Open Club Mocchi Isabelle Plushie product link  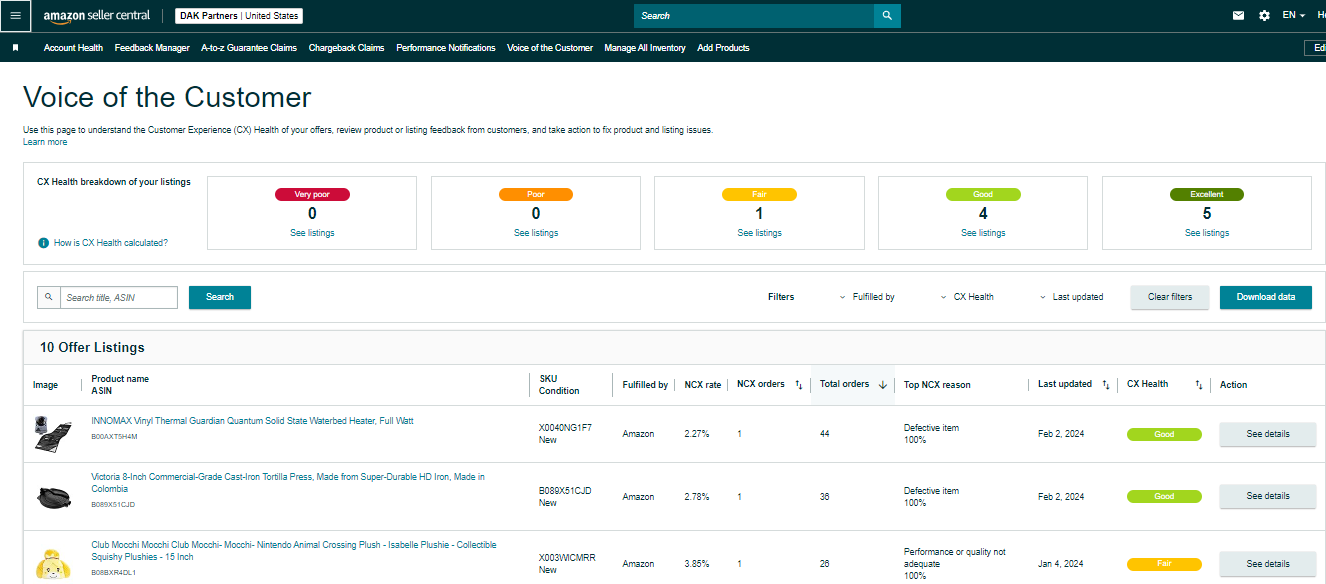pyautogui.click(x=294, y=551)
